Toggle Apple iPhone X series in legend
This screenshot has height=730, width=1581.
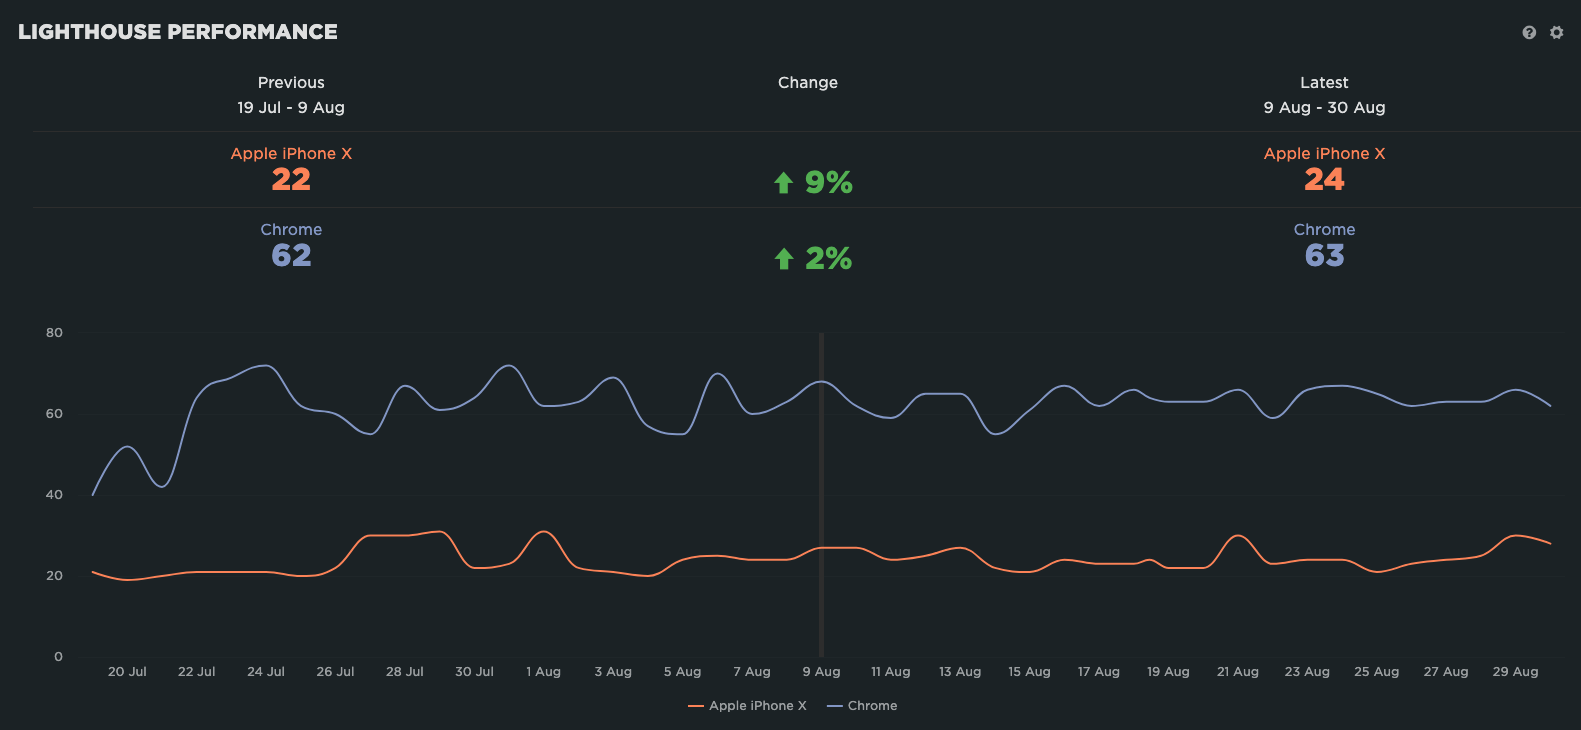coord(757,706)
